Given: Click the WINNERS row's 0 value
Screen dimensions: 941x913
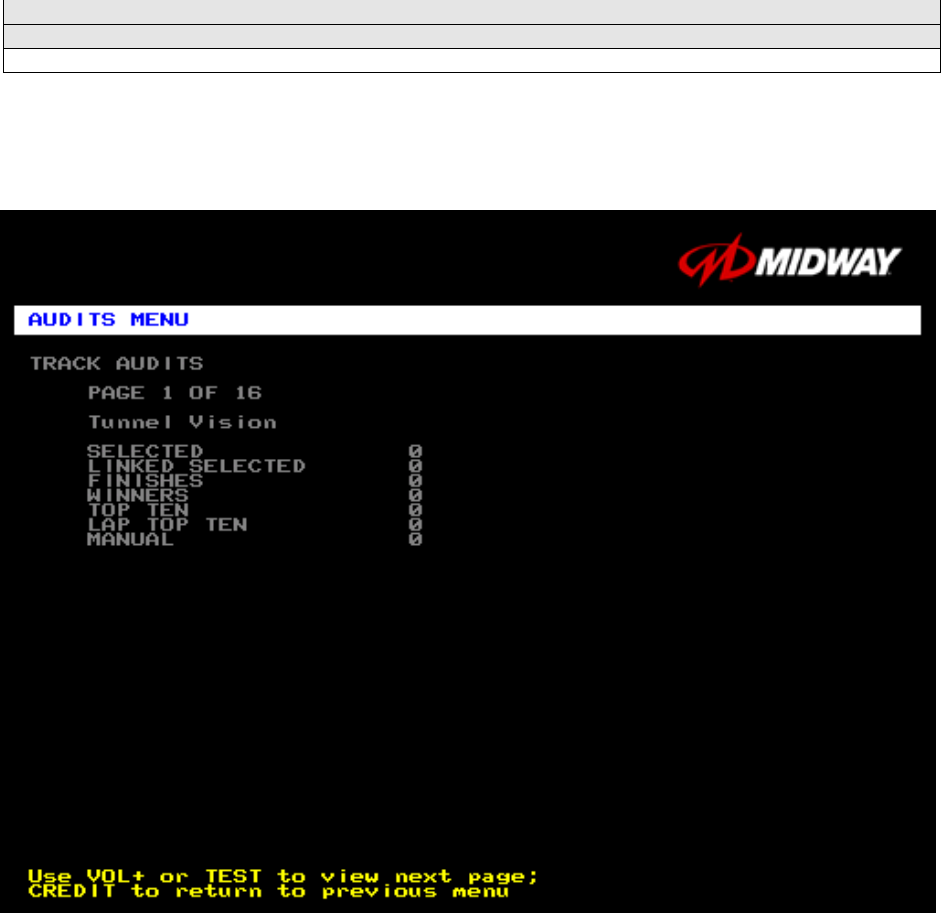Looking at the screenshot, I should point(415,495).
